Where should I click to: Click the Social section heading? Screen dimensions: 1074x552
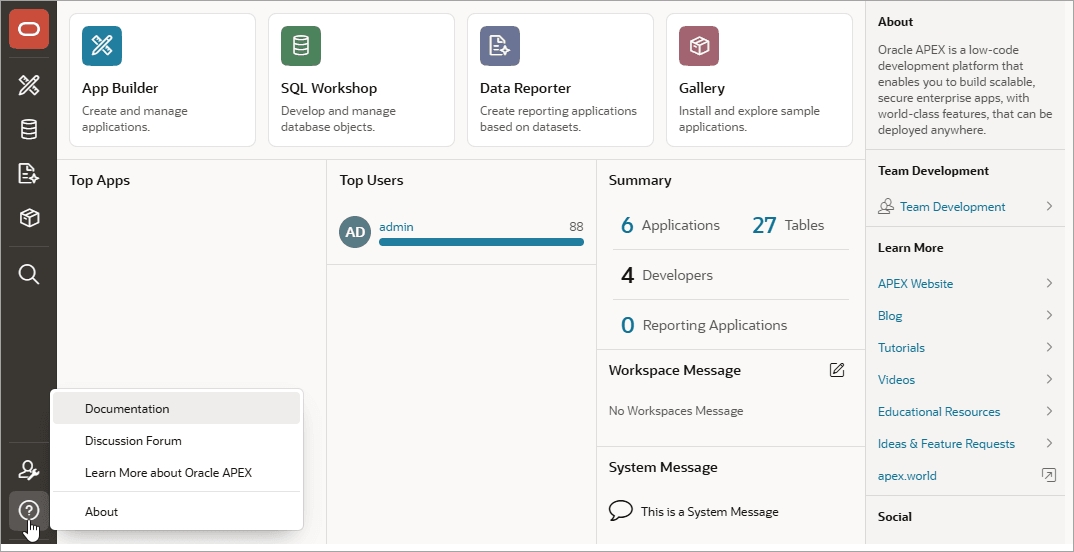(x=895, y=516)
